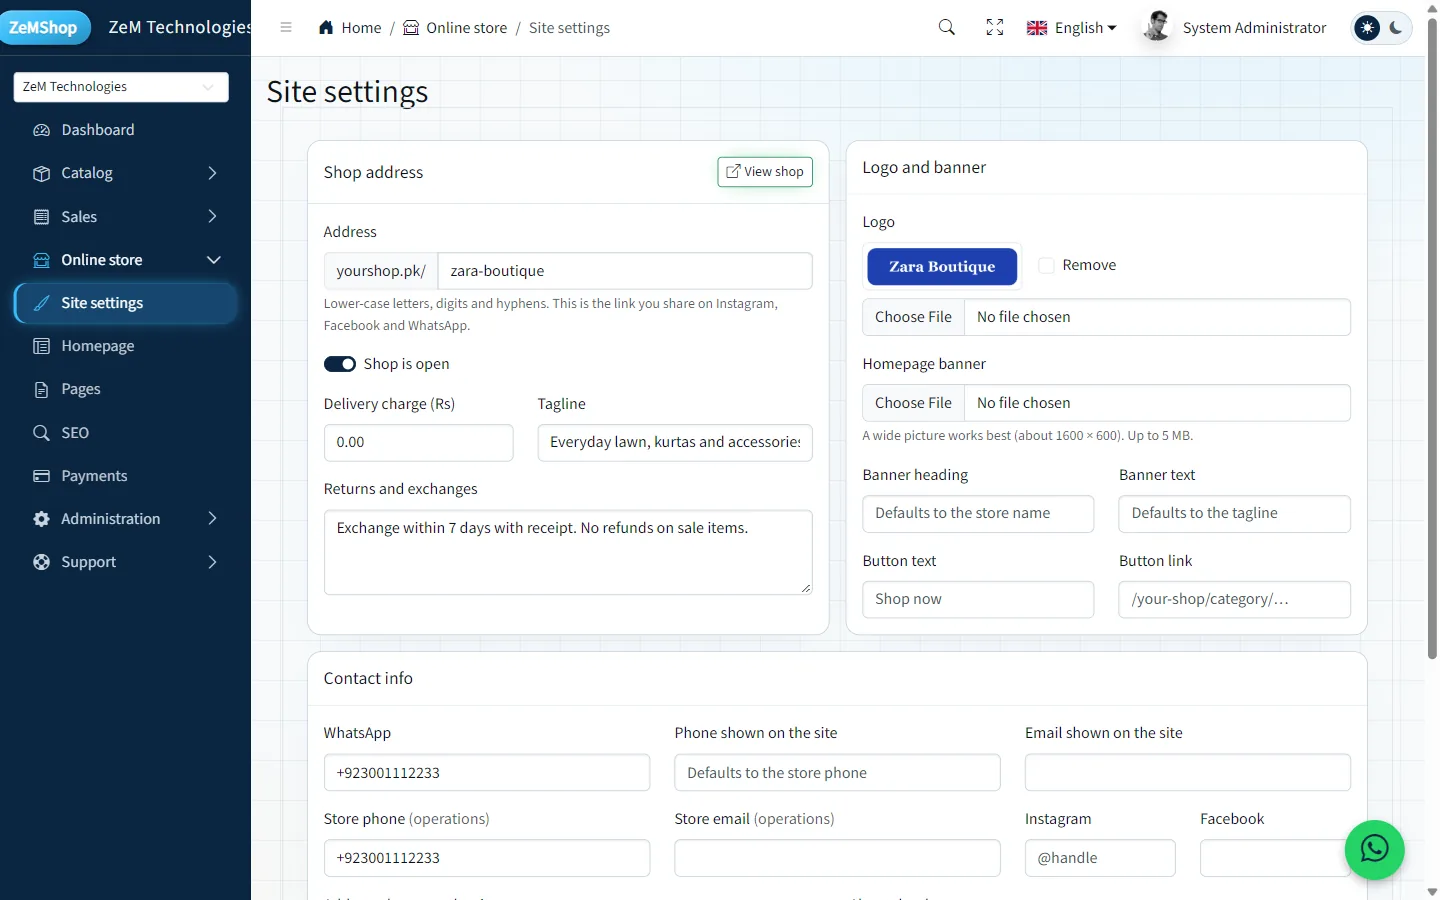Click the Home house icon in breadcrumb
Image resolution: width=1440 pixels, height=900 pixels.
point(326,28)
